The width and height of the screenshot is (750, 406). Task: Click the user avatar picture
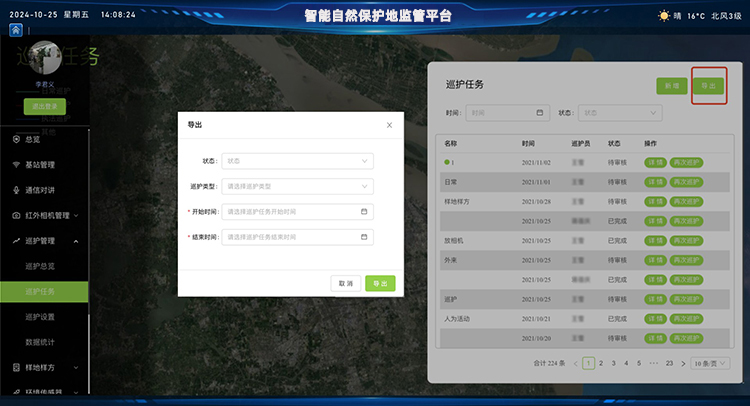pyautogui.click(x=45, y=57)
